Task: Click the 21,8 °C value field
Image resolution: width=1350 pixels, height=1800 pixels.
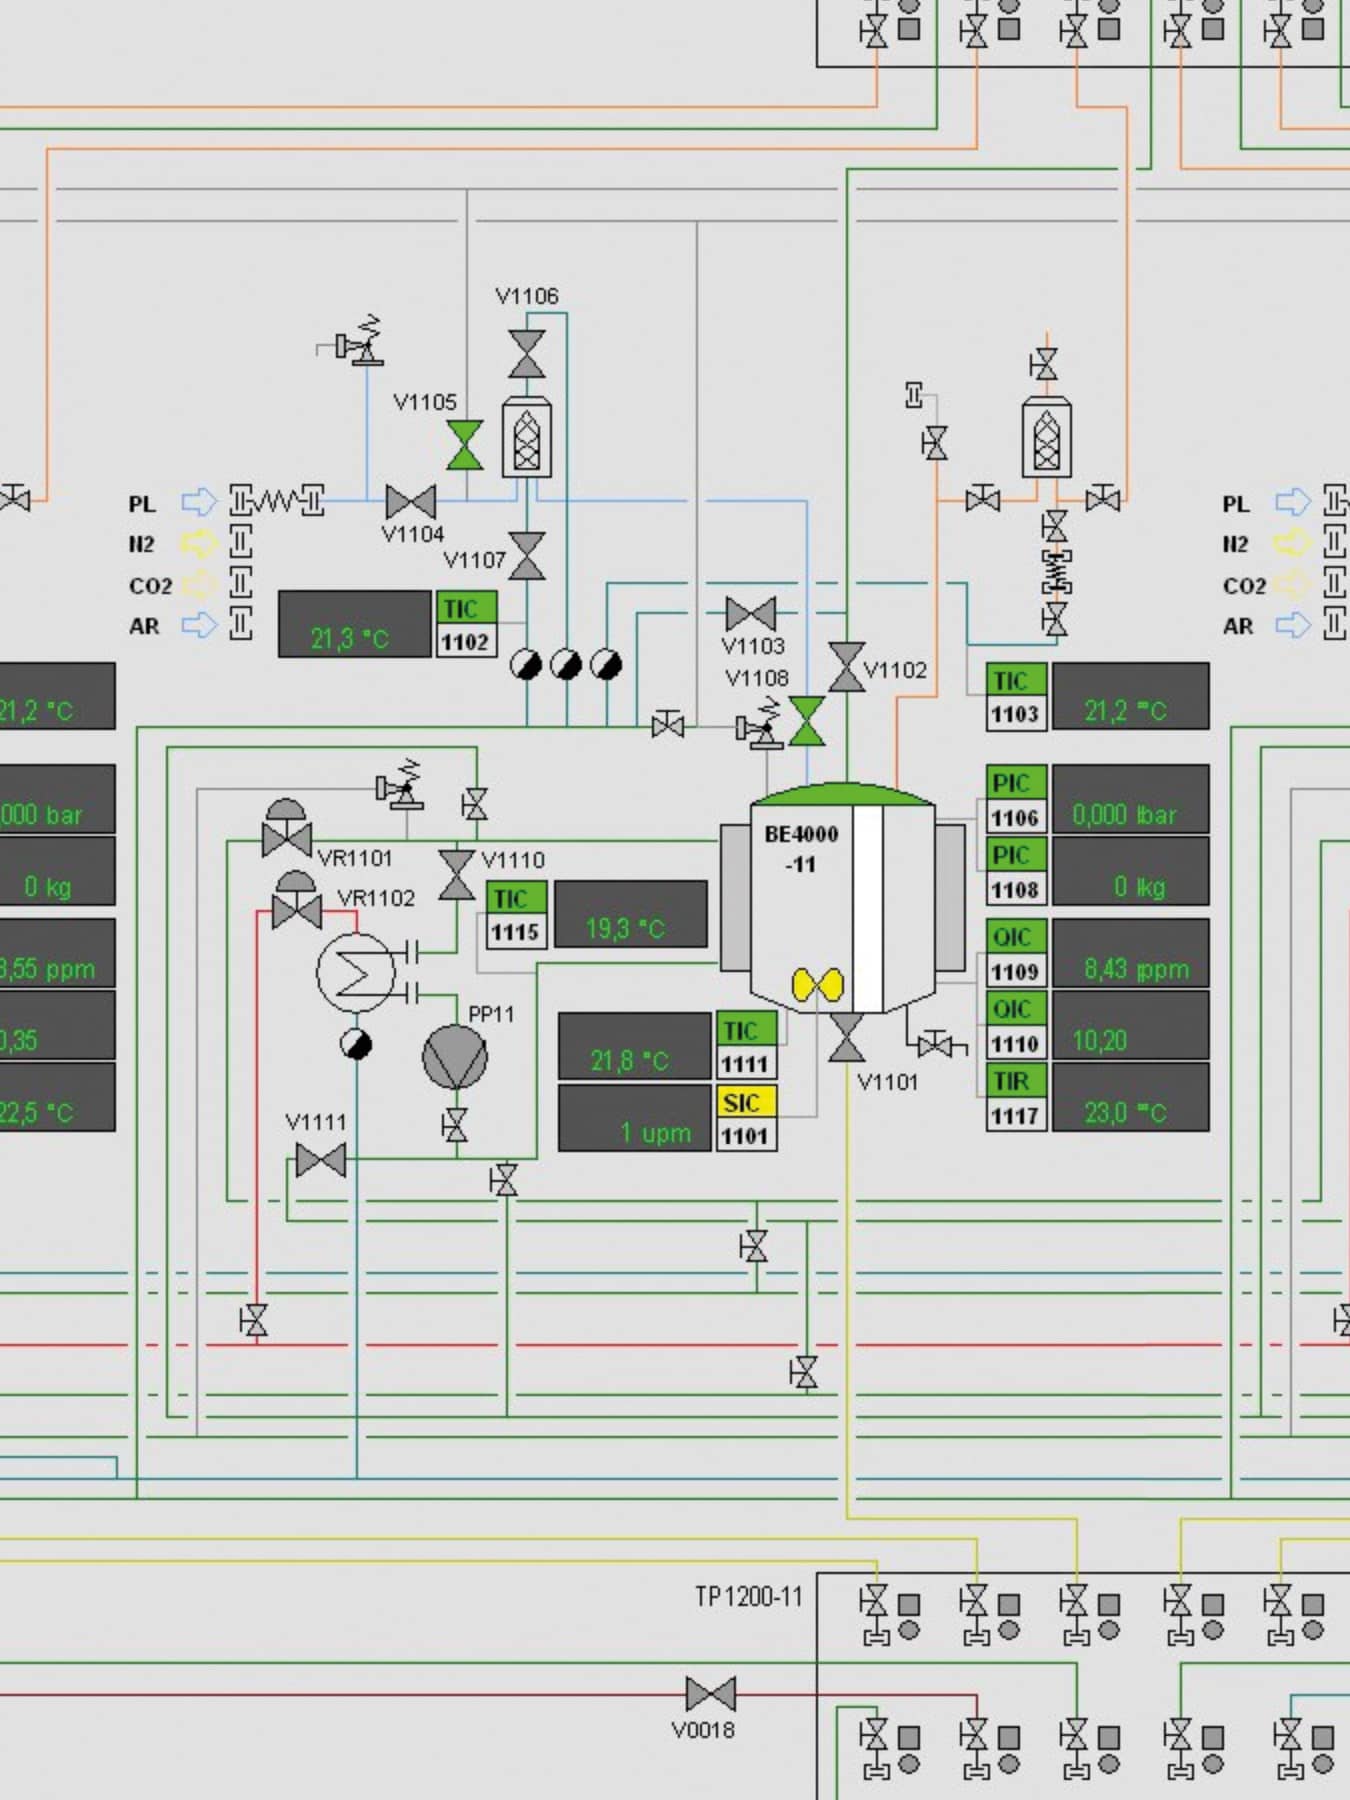Action: (634, 1047)
